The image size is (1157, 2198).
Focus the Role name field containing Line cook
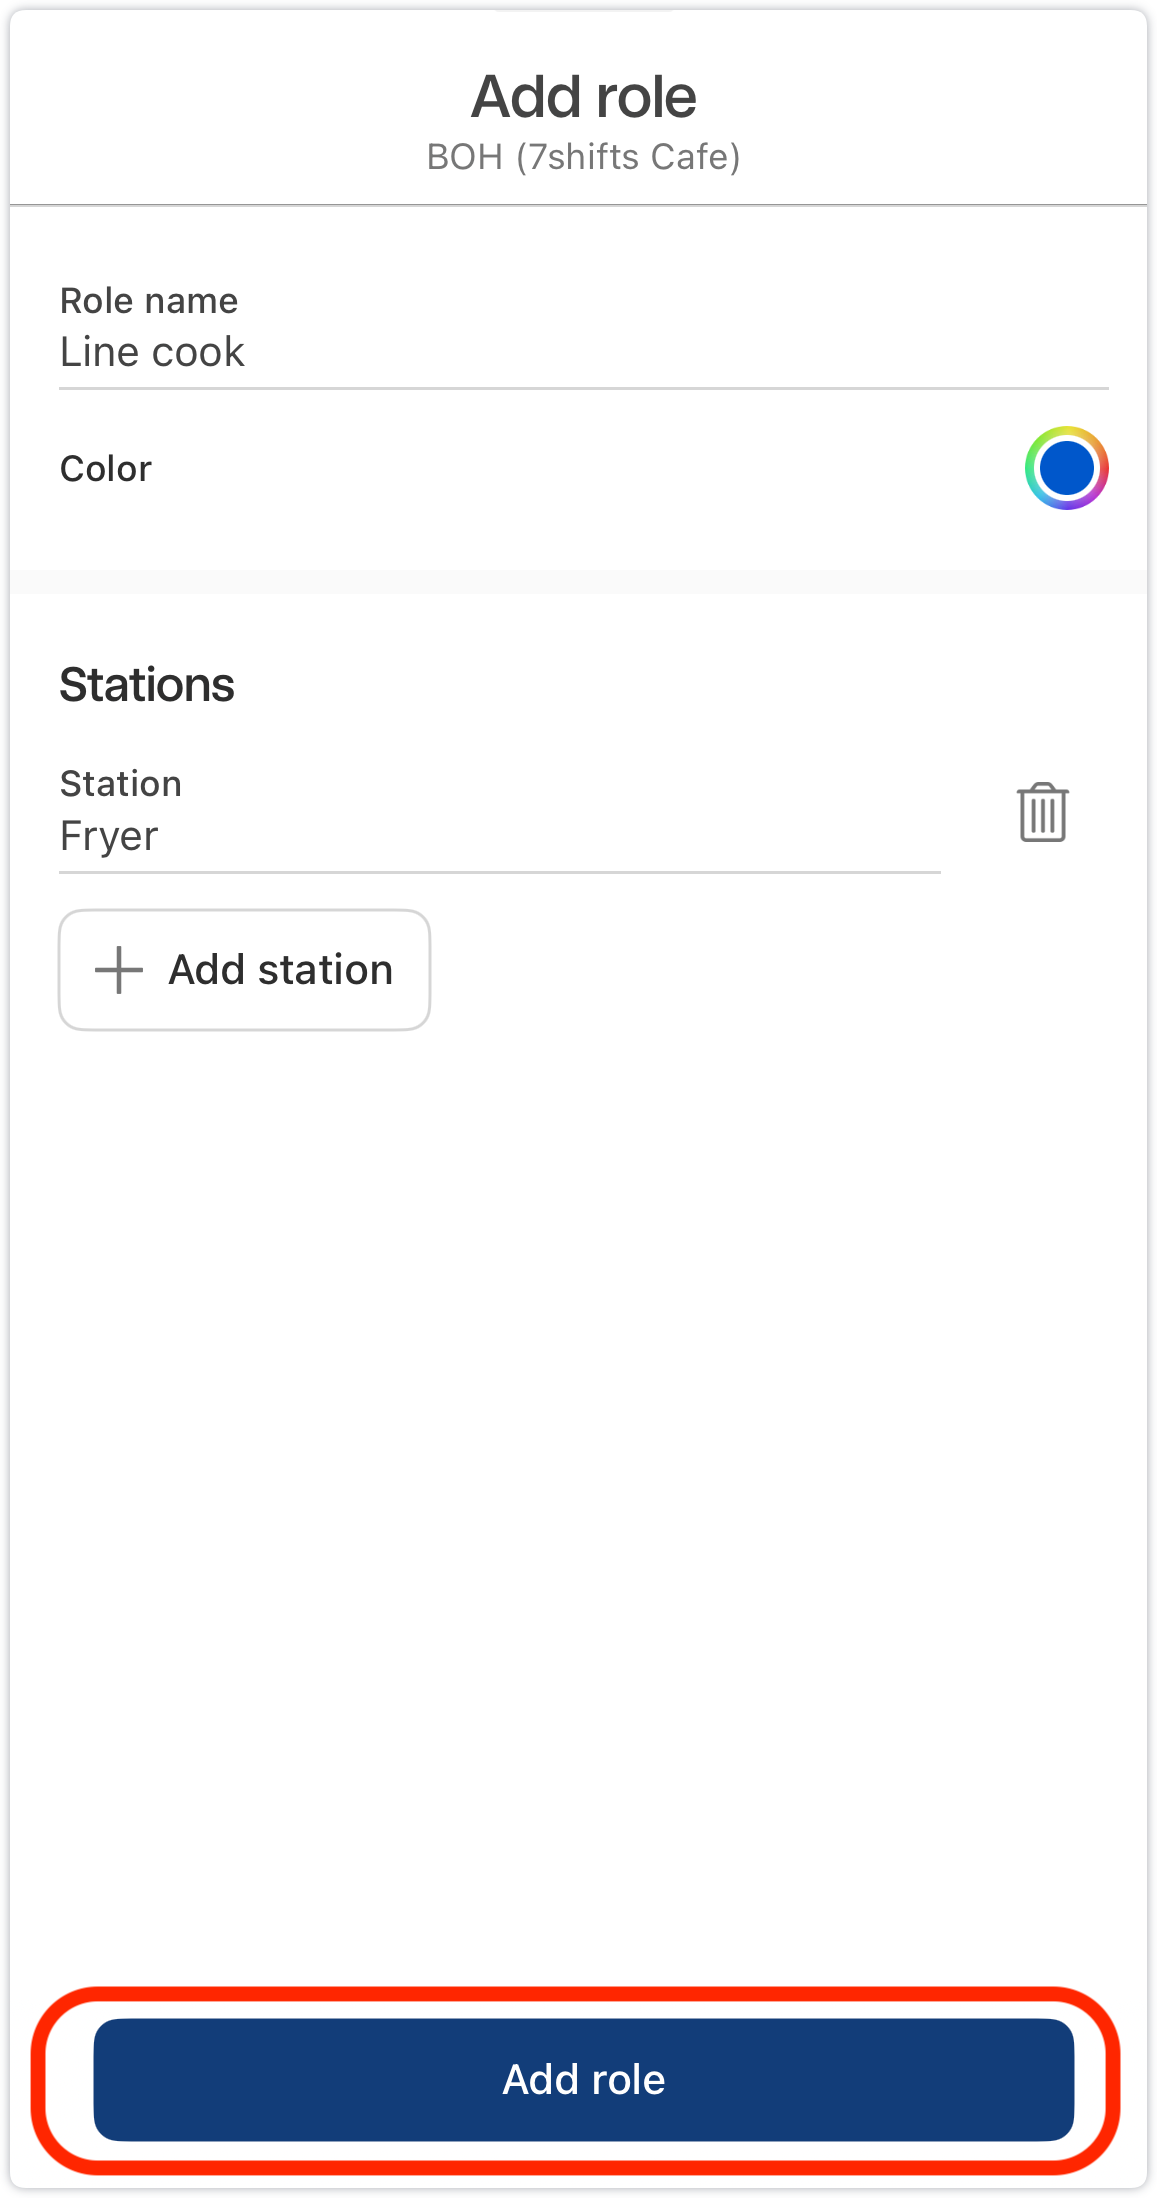point(584,352)
